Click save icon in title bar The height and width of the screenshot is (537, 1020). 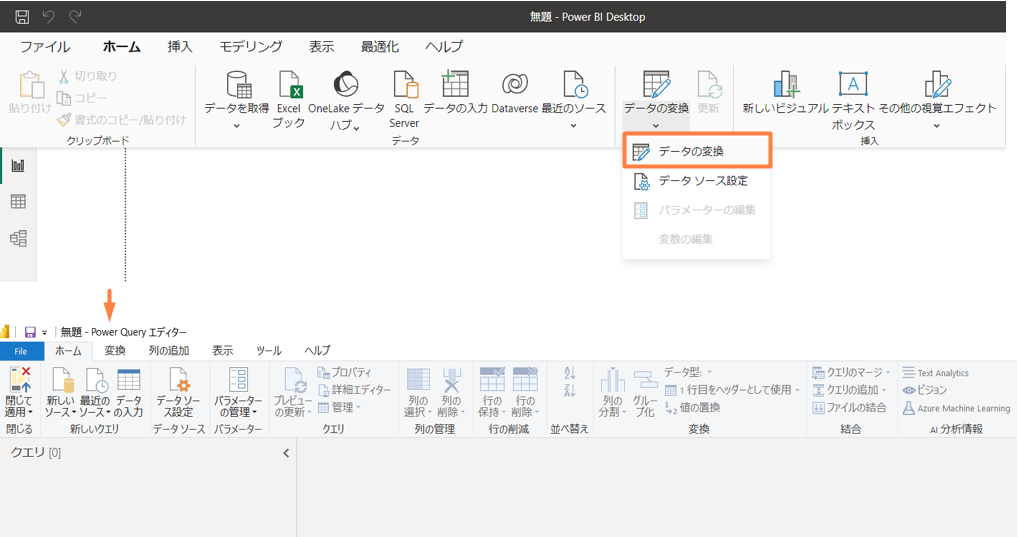[x=22, y=17]
